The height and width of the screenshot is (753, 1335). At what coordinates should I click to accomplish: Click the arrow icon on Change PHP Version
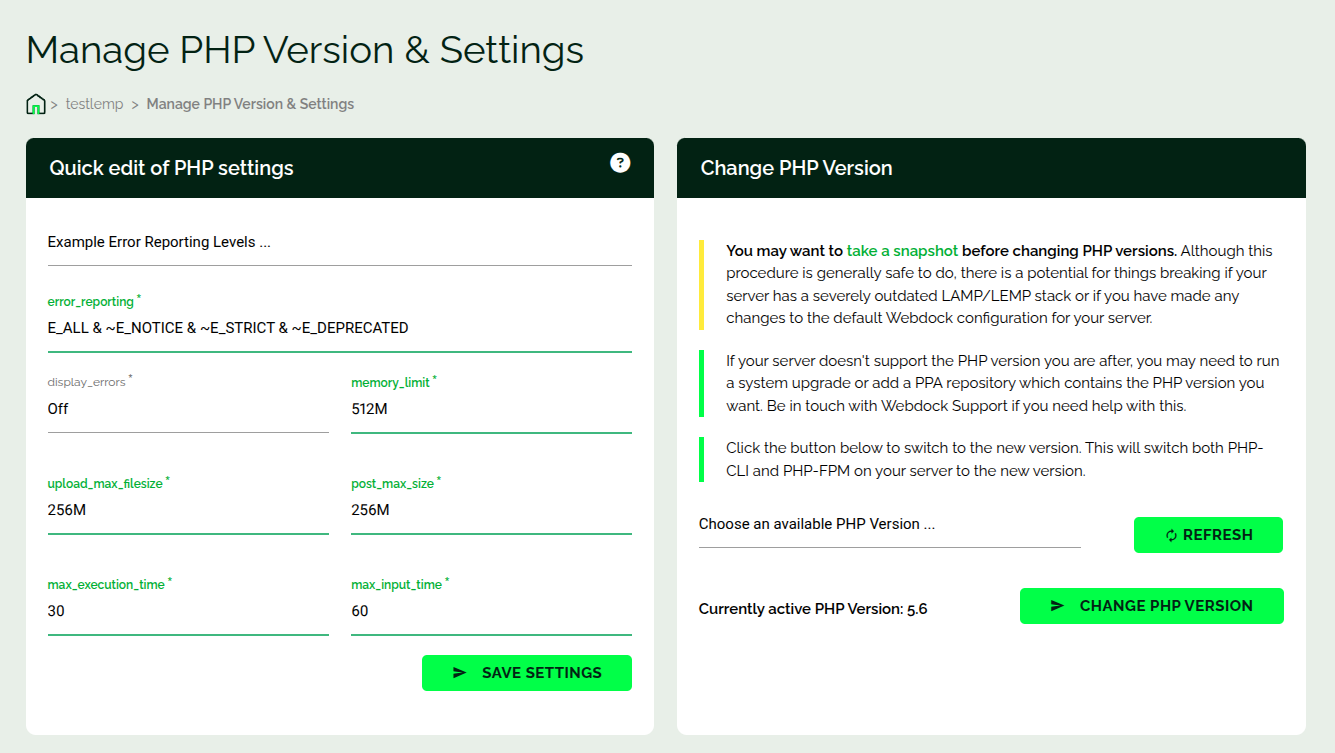[1057, 606]
